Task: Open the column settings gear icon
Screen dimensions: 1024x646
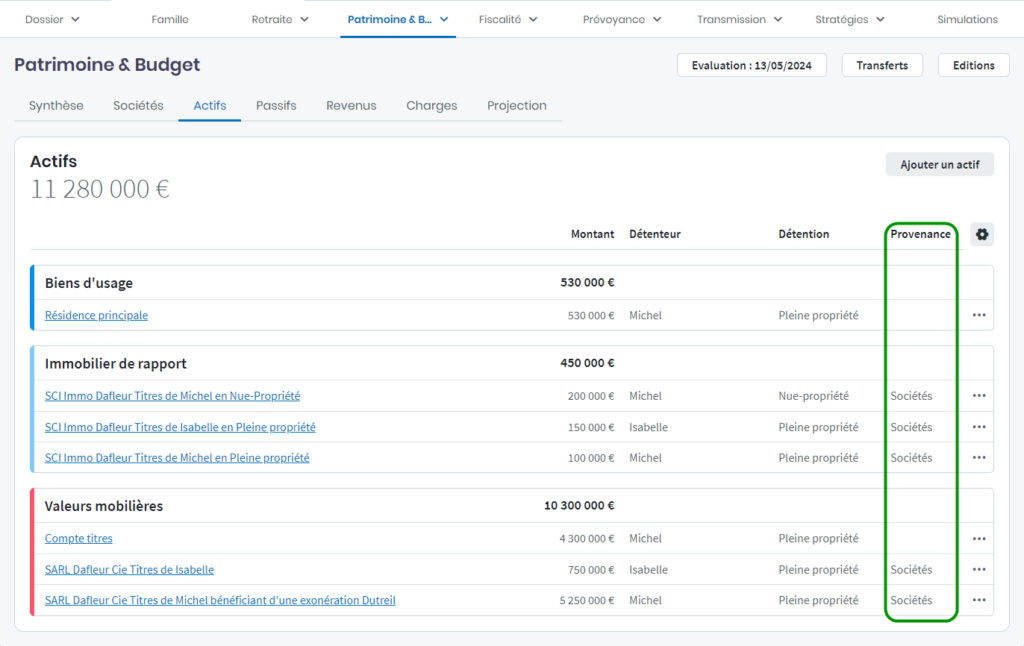Action: (981, 235)
